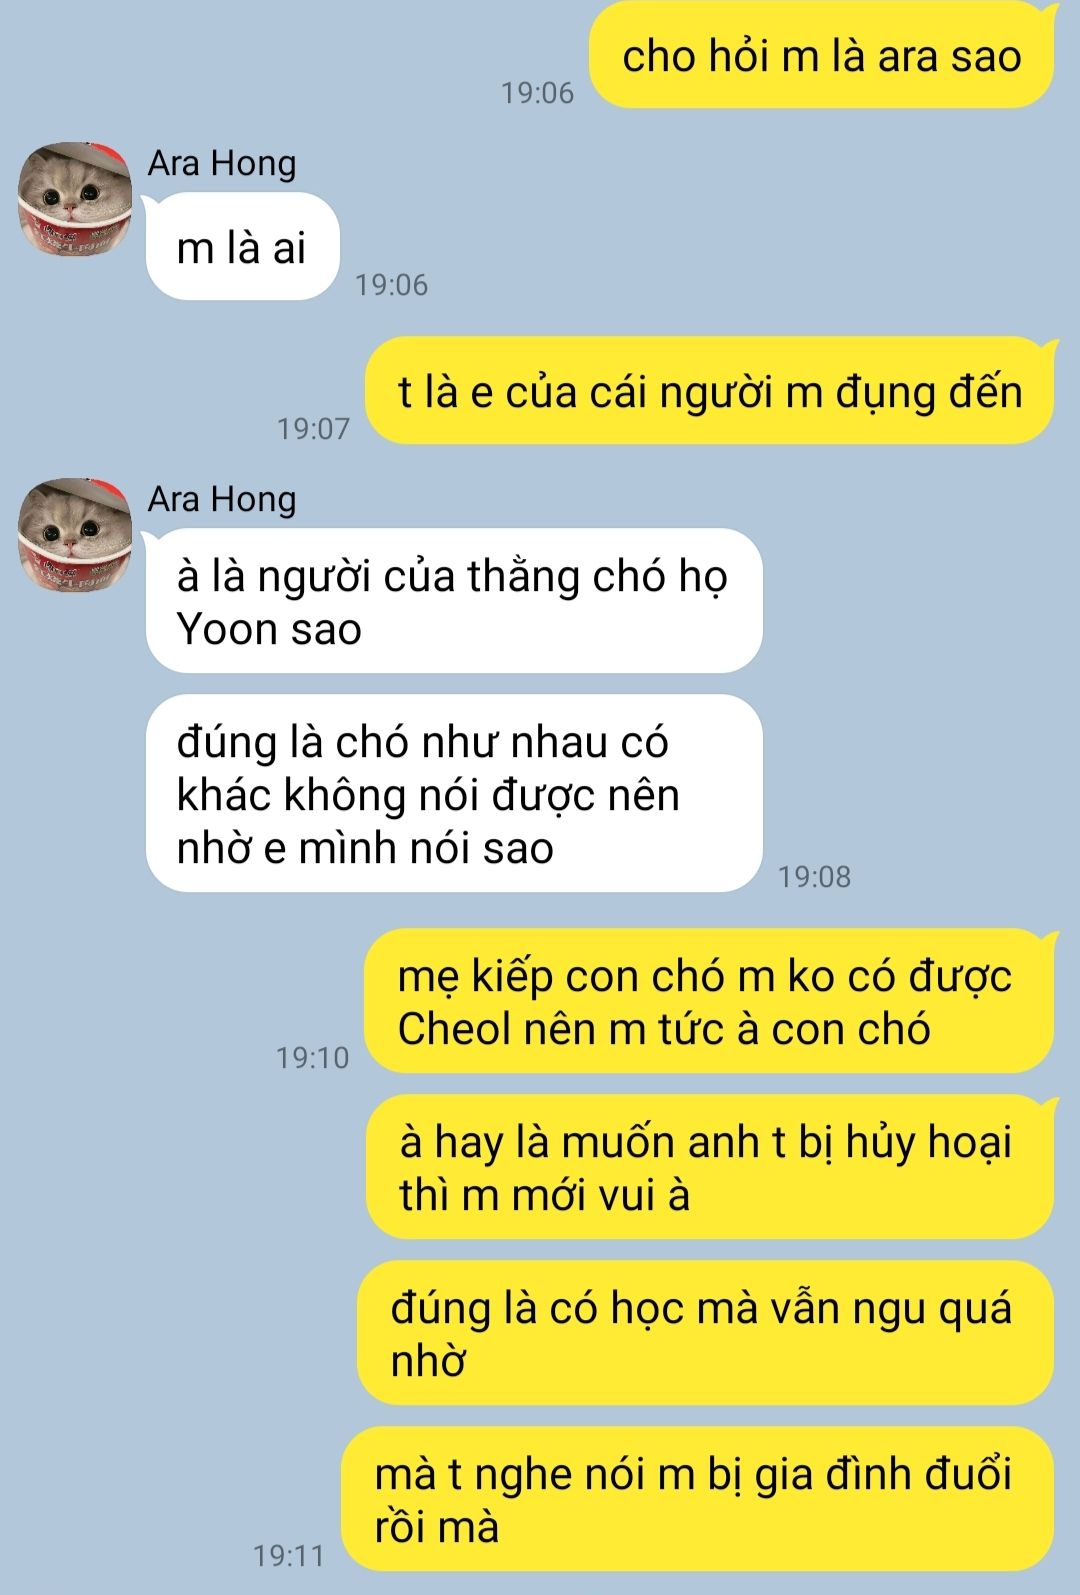
Task: Click the 19:10 timestamp
Action: 313,1058
